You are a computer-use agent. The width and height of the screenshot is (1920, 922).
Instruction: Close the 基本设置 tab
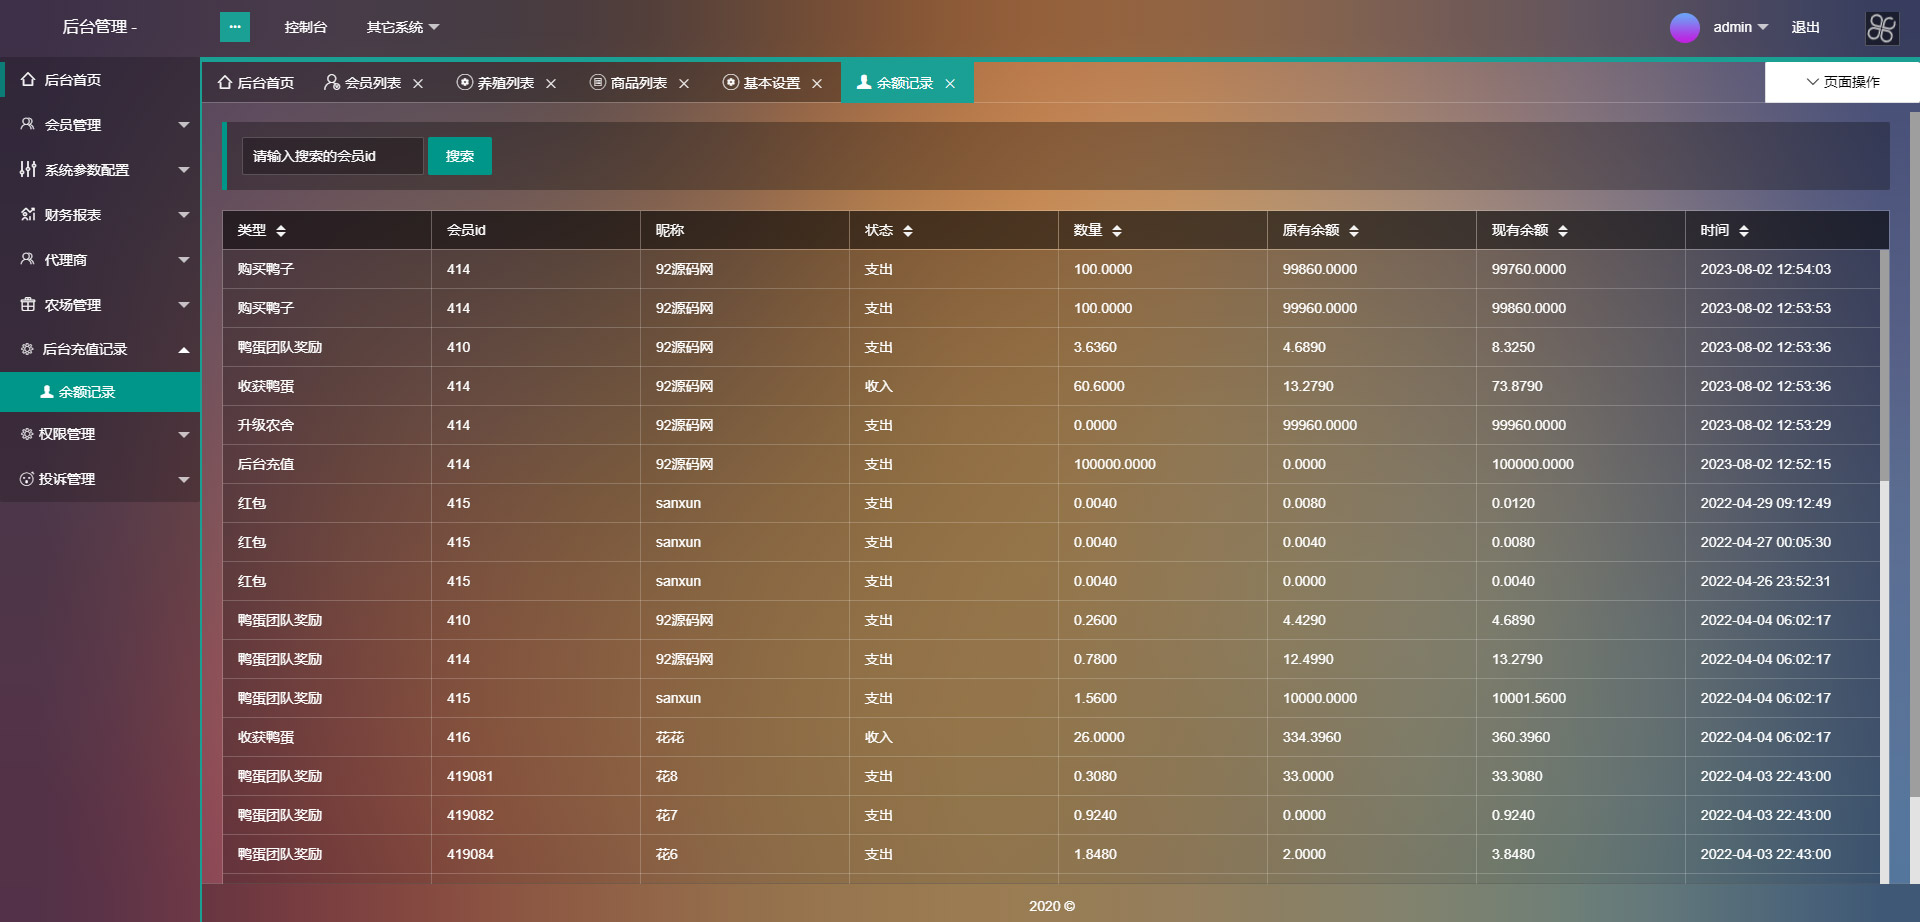point(817,84)
